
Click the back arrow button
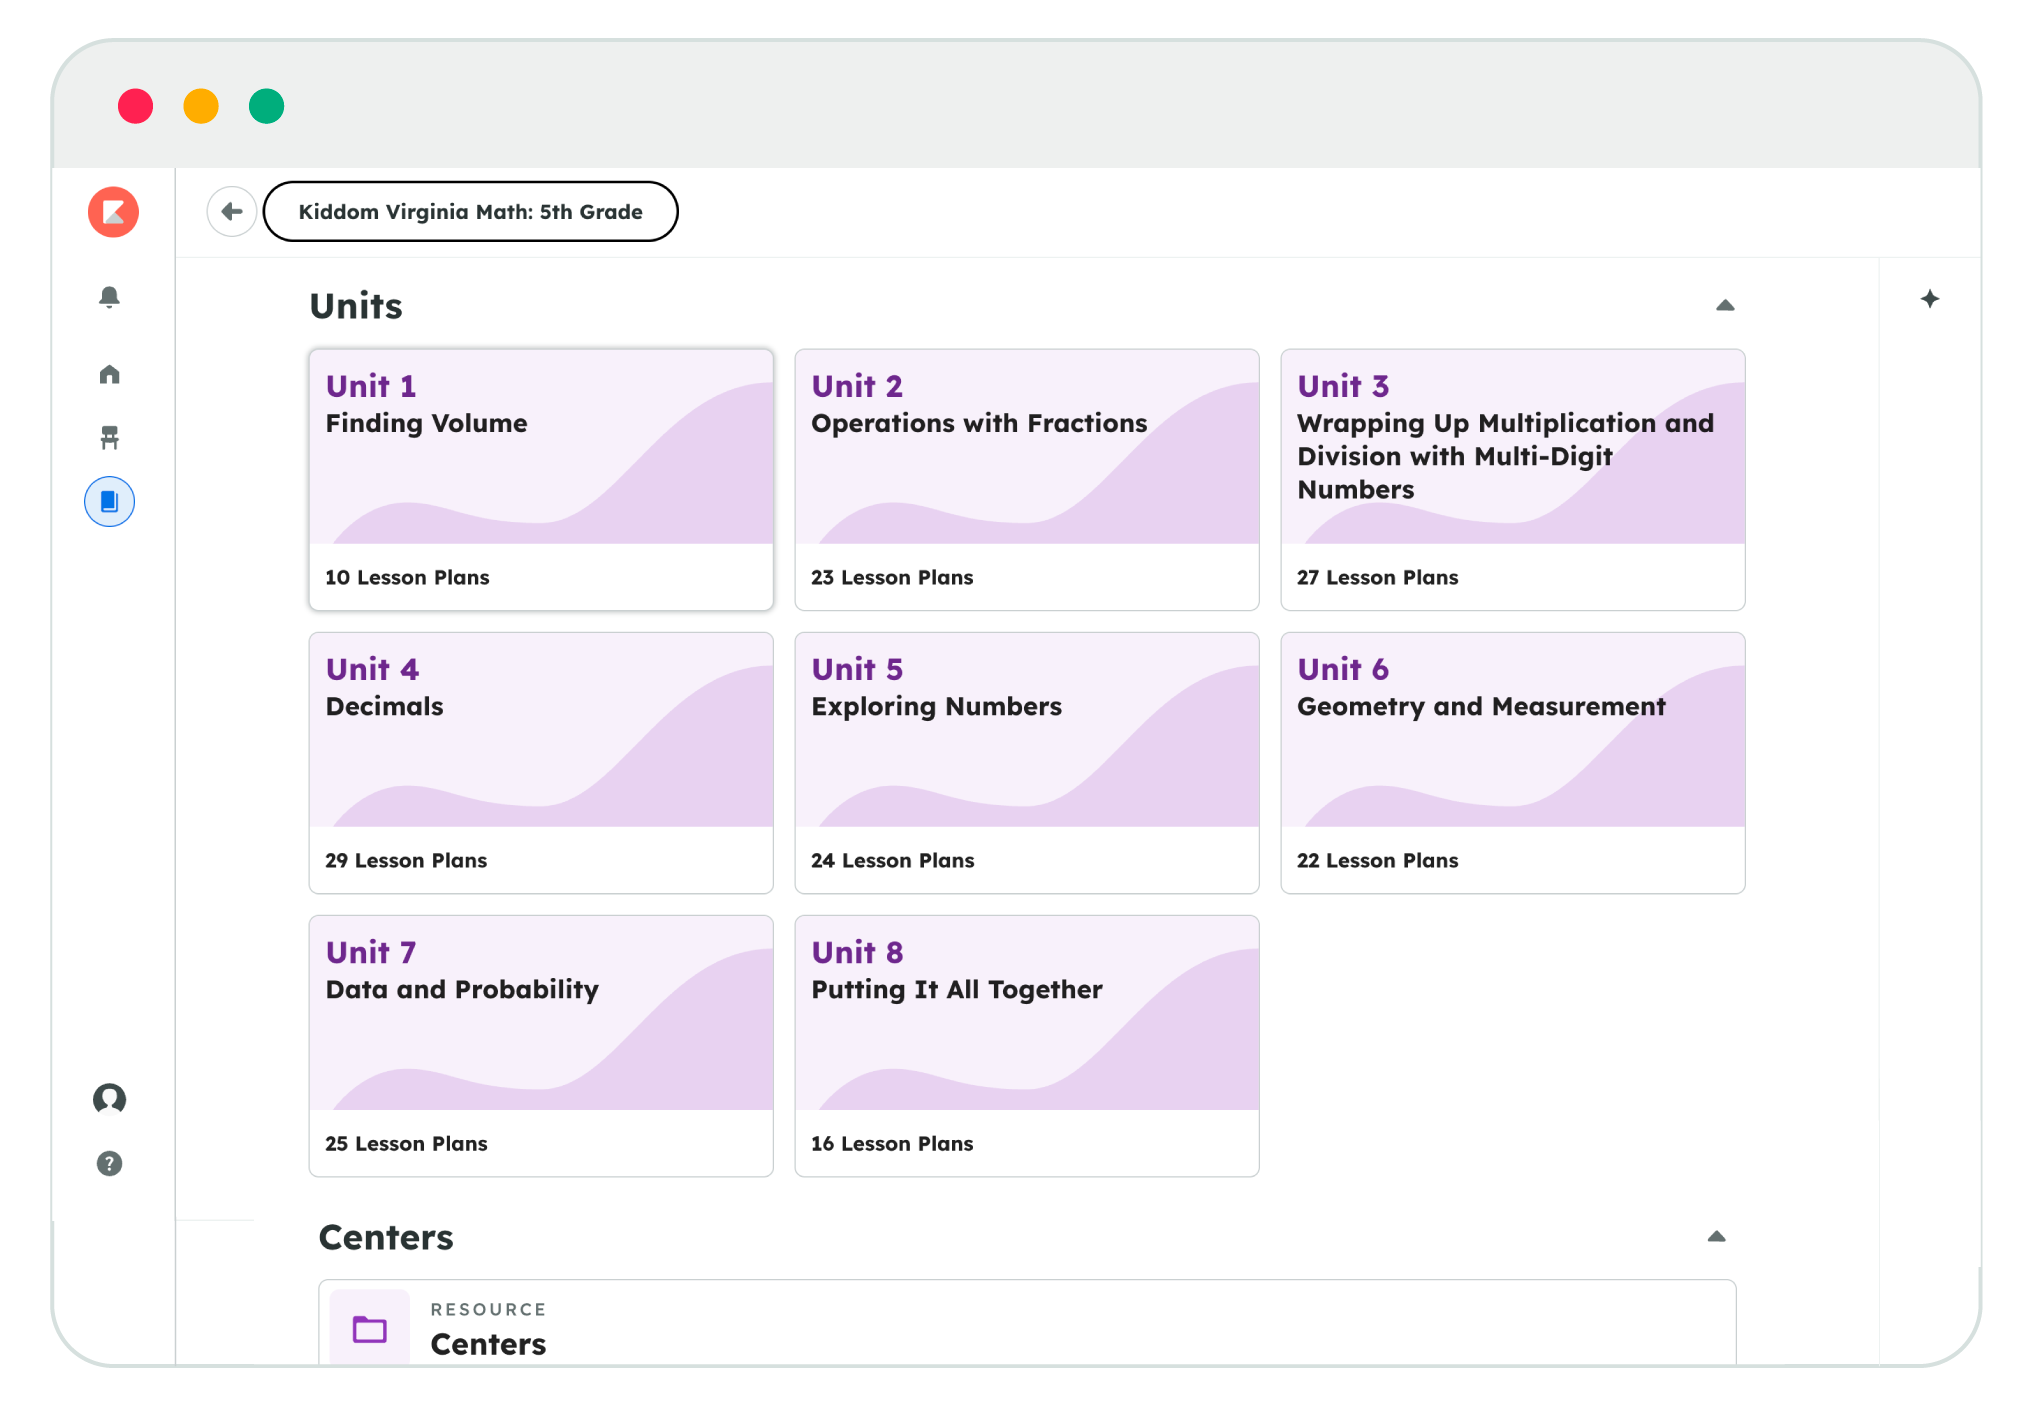pyautogui.click(x=232, y=211)
